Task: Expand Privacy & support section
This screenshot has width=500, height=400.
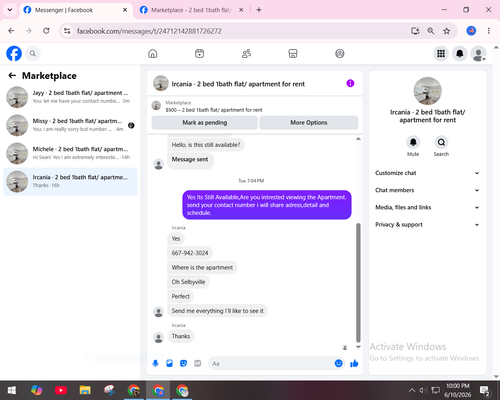Action: [x=427, y=225]
